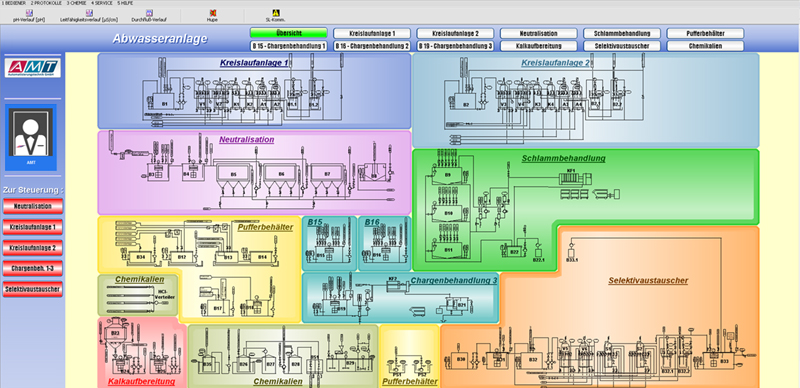Click the red Neutralisation control button
The width and height of the screenshot is (800, 388).
pos(33,206)
